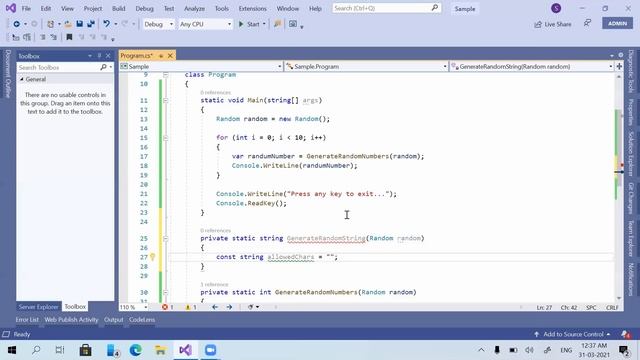640x360 pixels.
Task: Open the Output tab
Action: pos(113,320)
